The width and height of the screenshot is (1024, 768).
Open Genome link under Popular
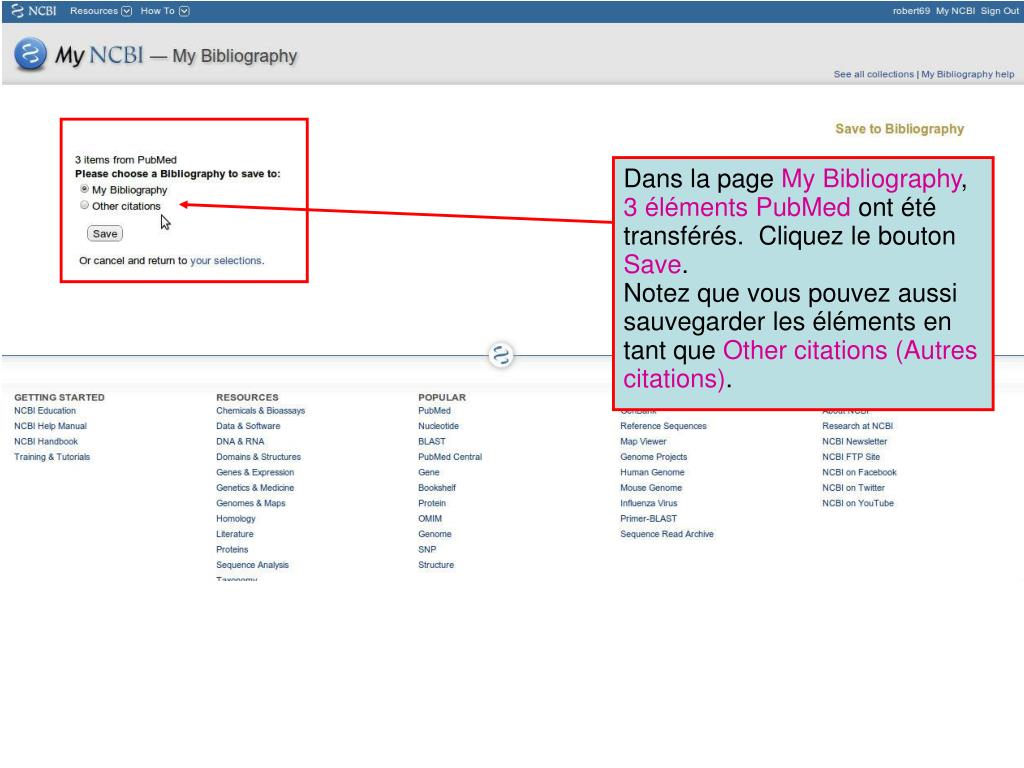pos(434,534)
